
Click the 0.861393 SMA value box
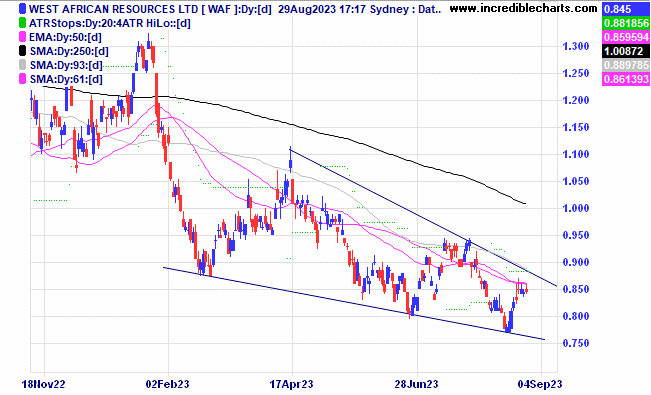coord(625,79)
